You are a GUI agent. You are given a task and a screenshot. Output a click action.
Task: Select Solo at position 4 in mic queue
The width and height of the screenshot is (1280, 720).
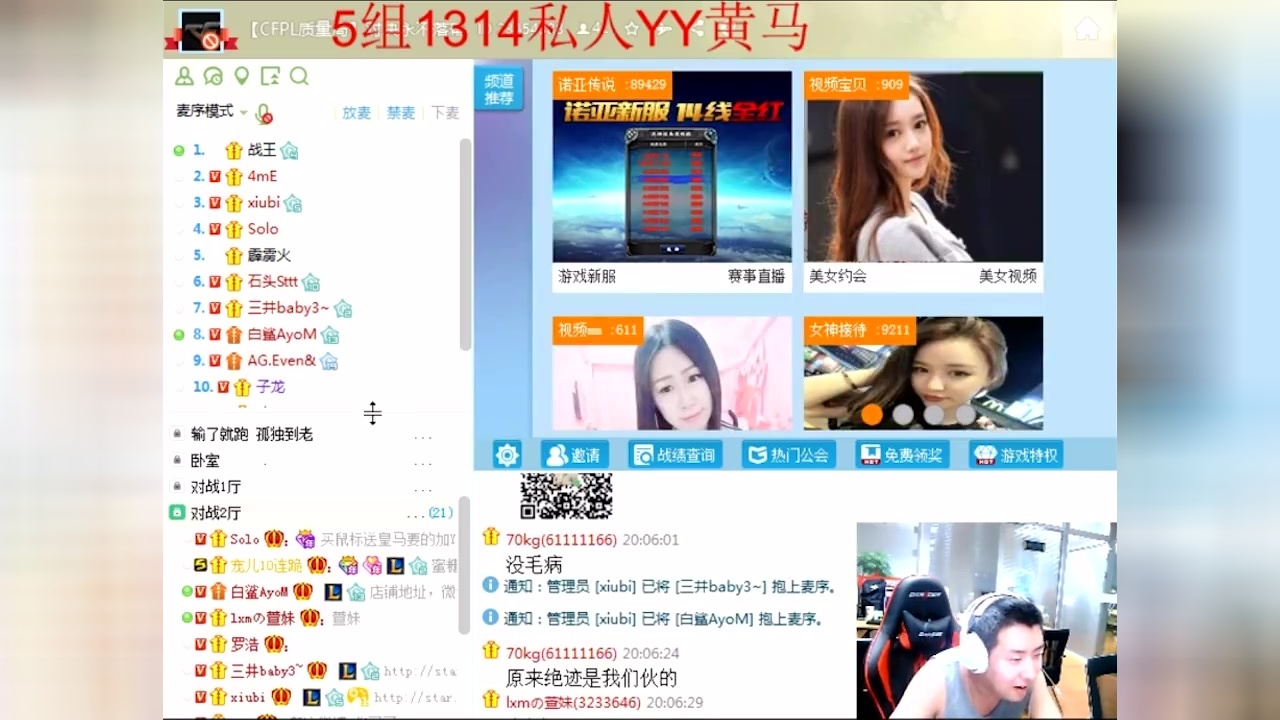pyautogui.click(x=263, y=229)
